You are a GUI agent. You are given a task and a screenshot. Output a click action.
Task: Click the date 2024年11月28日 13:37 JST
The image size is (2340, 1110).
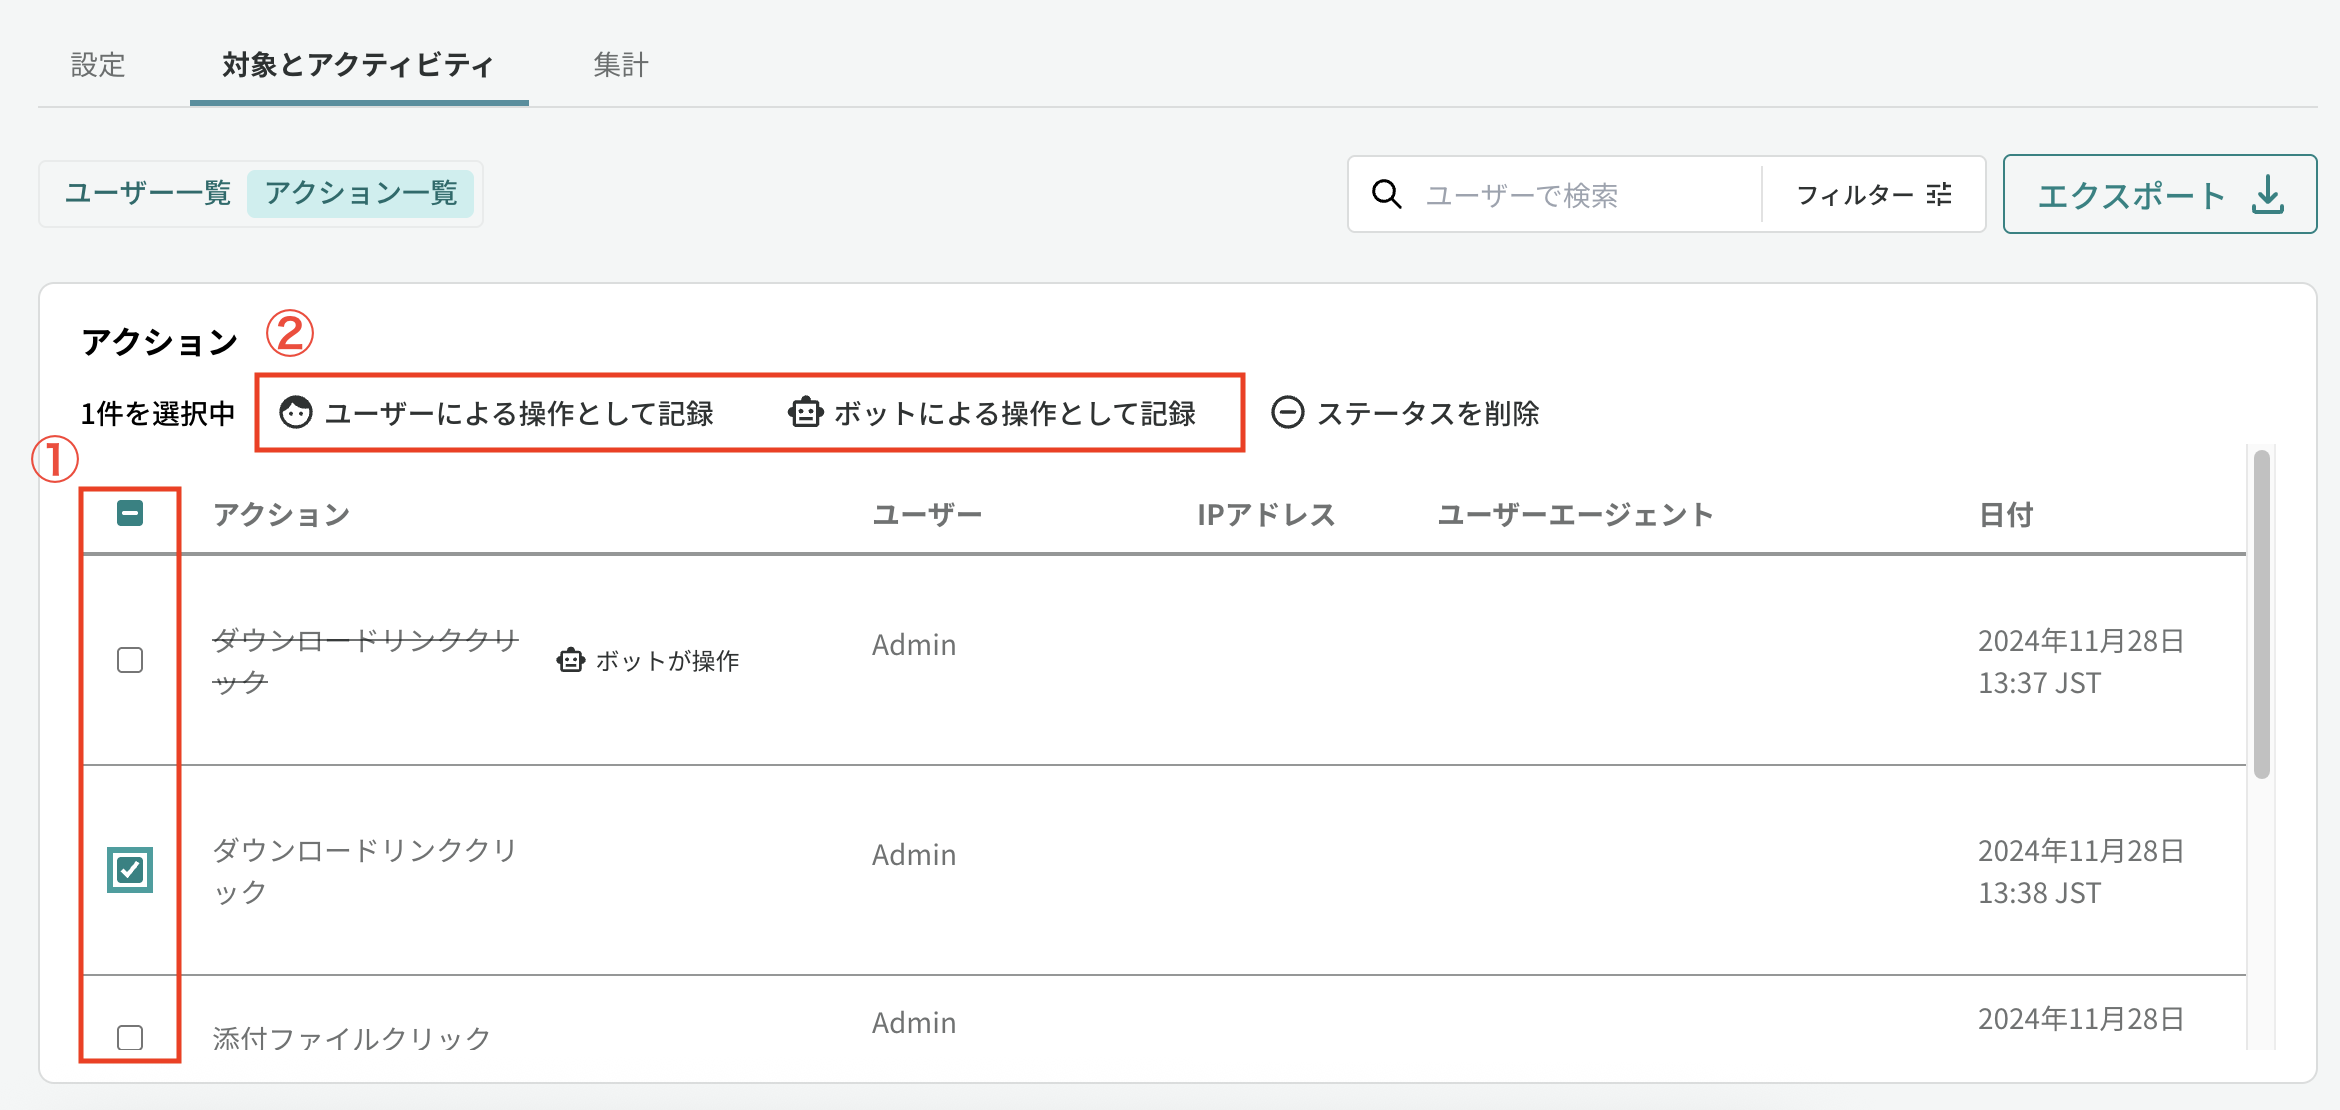coord(2081,661)
